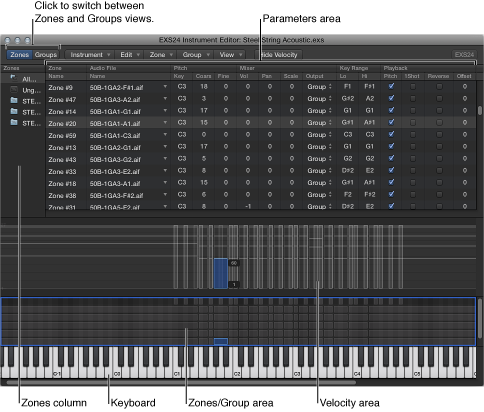The image size is (484, 412).
Task: Open the Group menu
Action: coord(195,55)
